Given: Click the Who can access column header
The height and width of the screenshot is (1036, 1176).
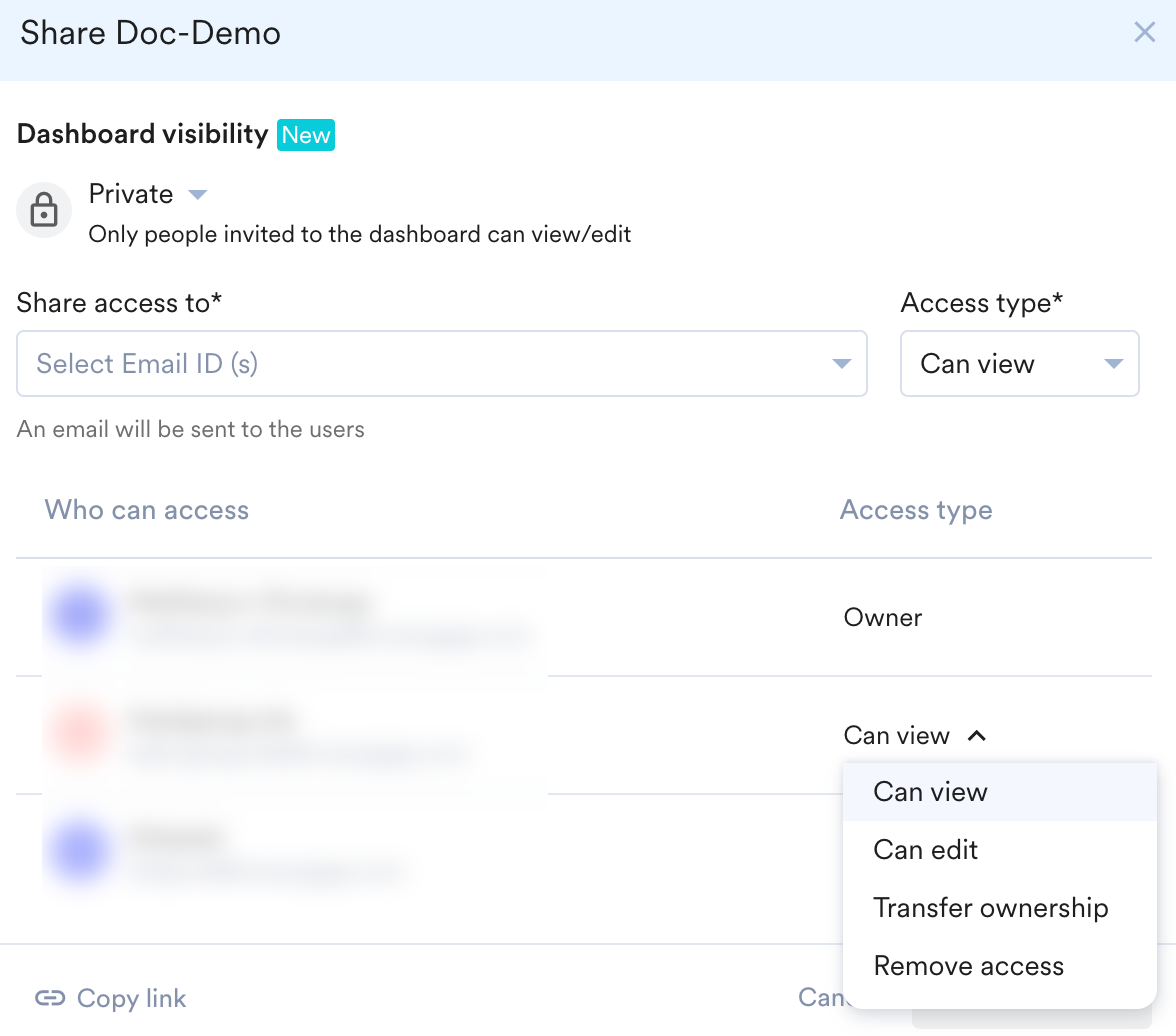Looking at the screenshot, I should tap(147, 510).
